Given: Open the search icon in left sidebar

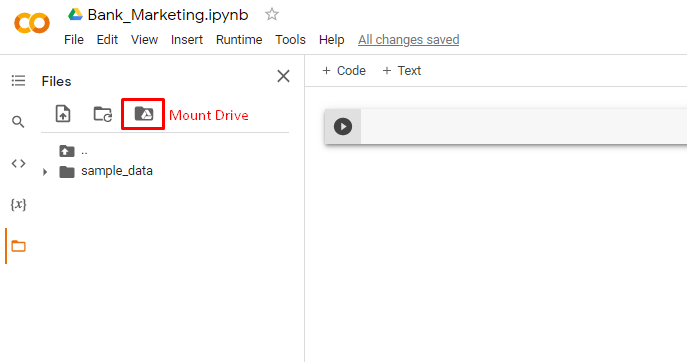Looking at the screenshot, I should 18,122.
